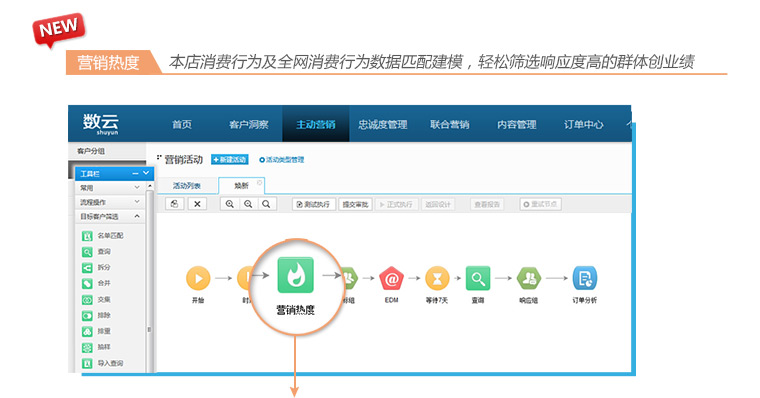The image size is (760, 398).
Task: Select the 查询 tool in toolbox
Action: pyautogui.click(x=96, y=252)
